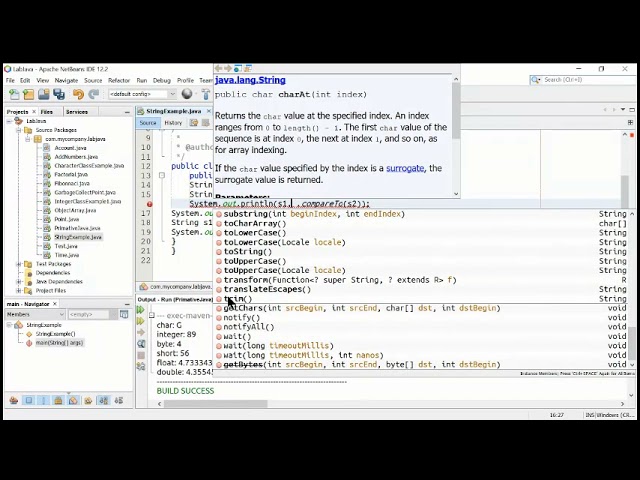The image size is (640, 480).
Task: Click magnifier icon in the Search box
Action: coord(536,80)
